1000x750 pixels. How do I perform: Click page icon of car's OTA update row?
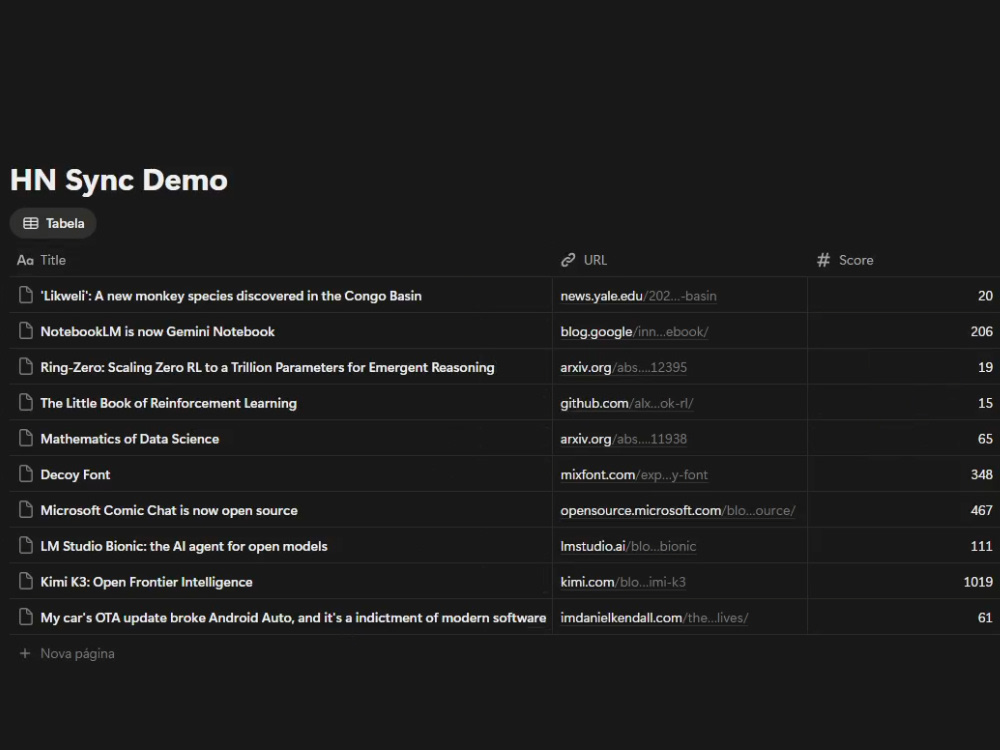pyautogui.click(x=26, y=616)
